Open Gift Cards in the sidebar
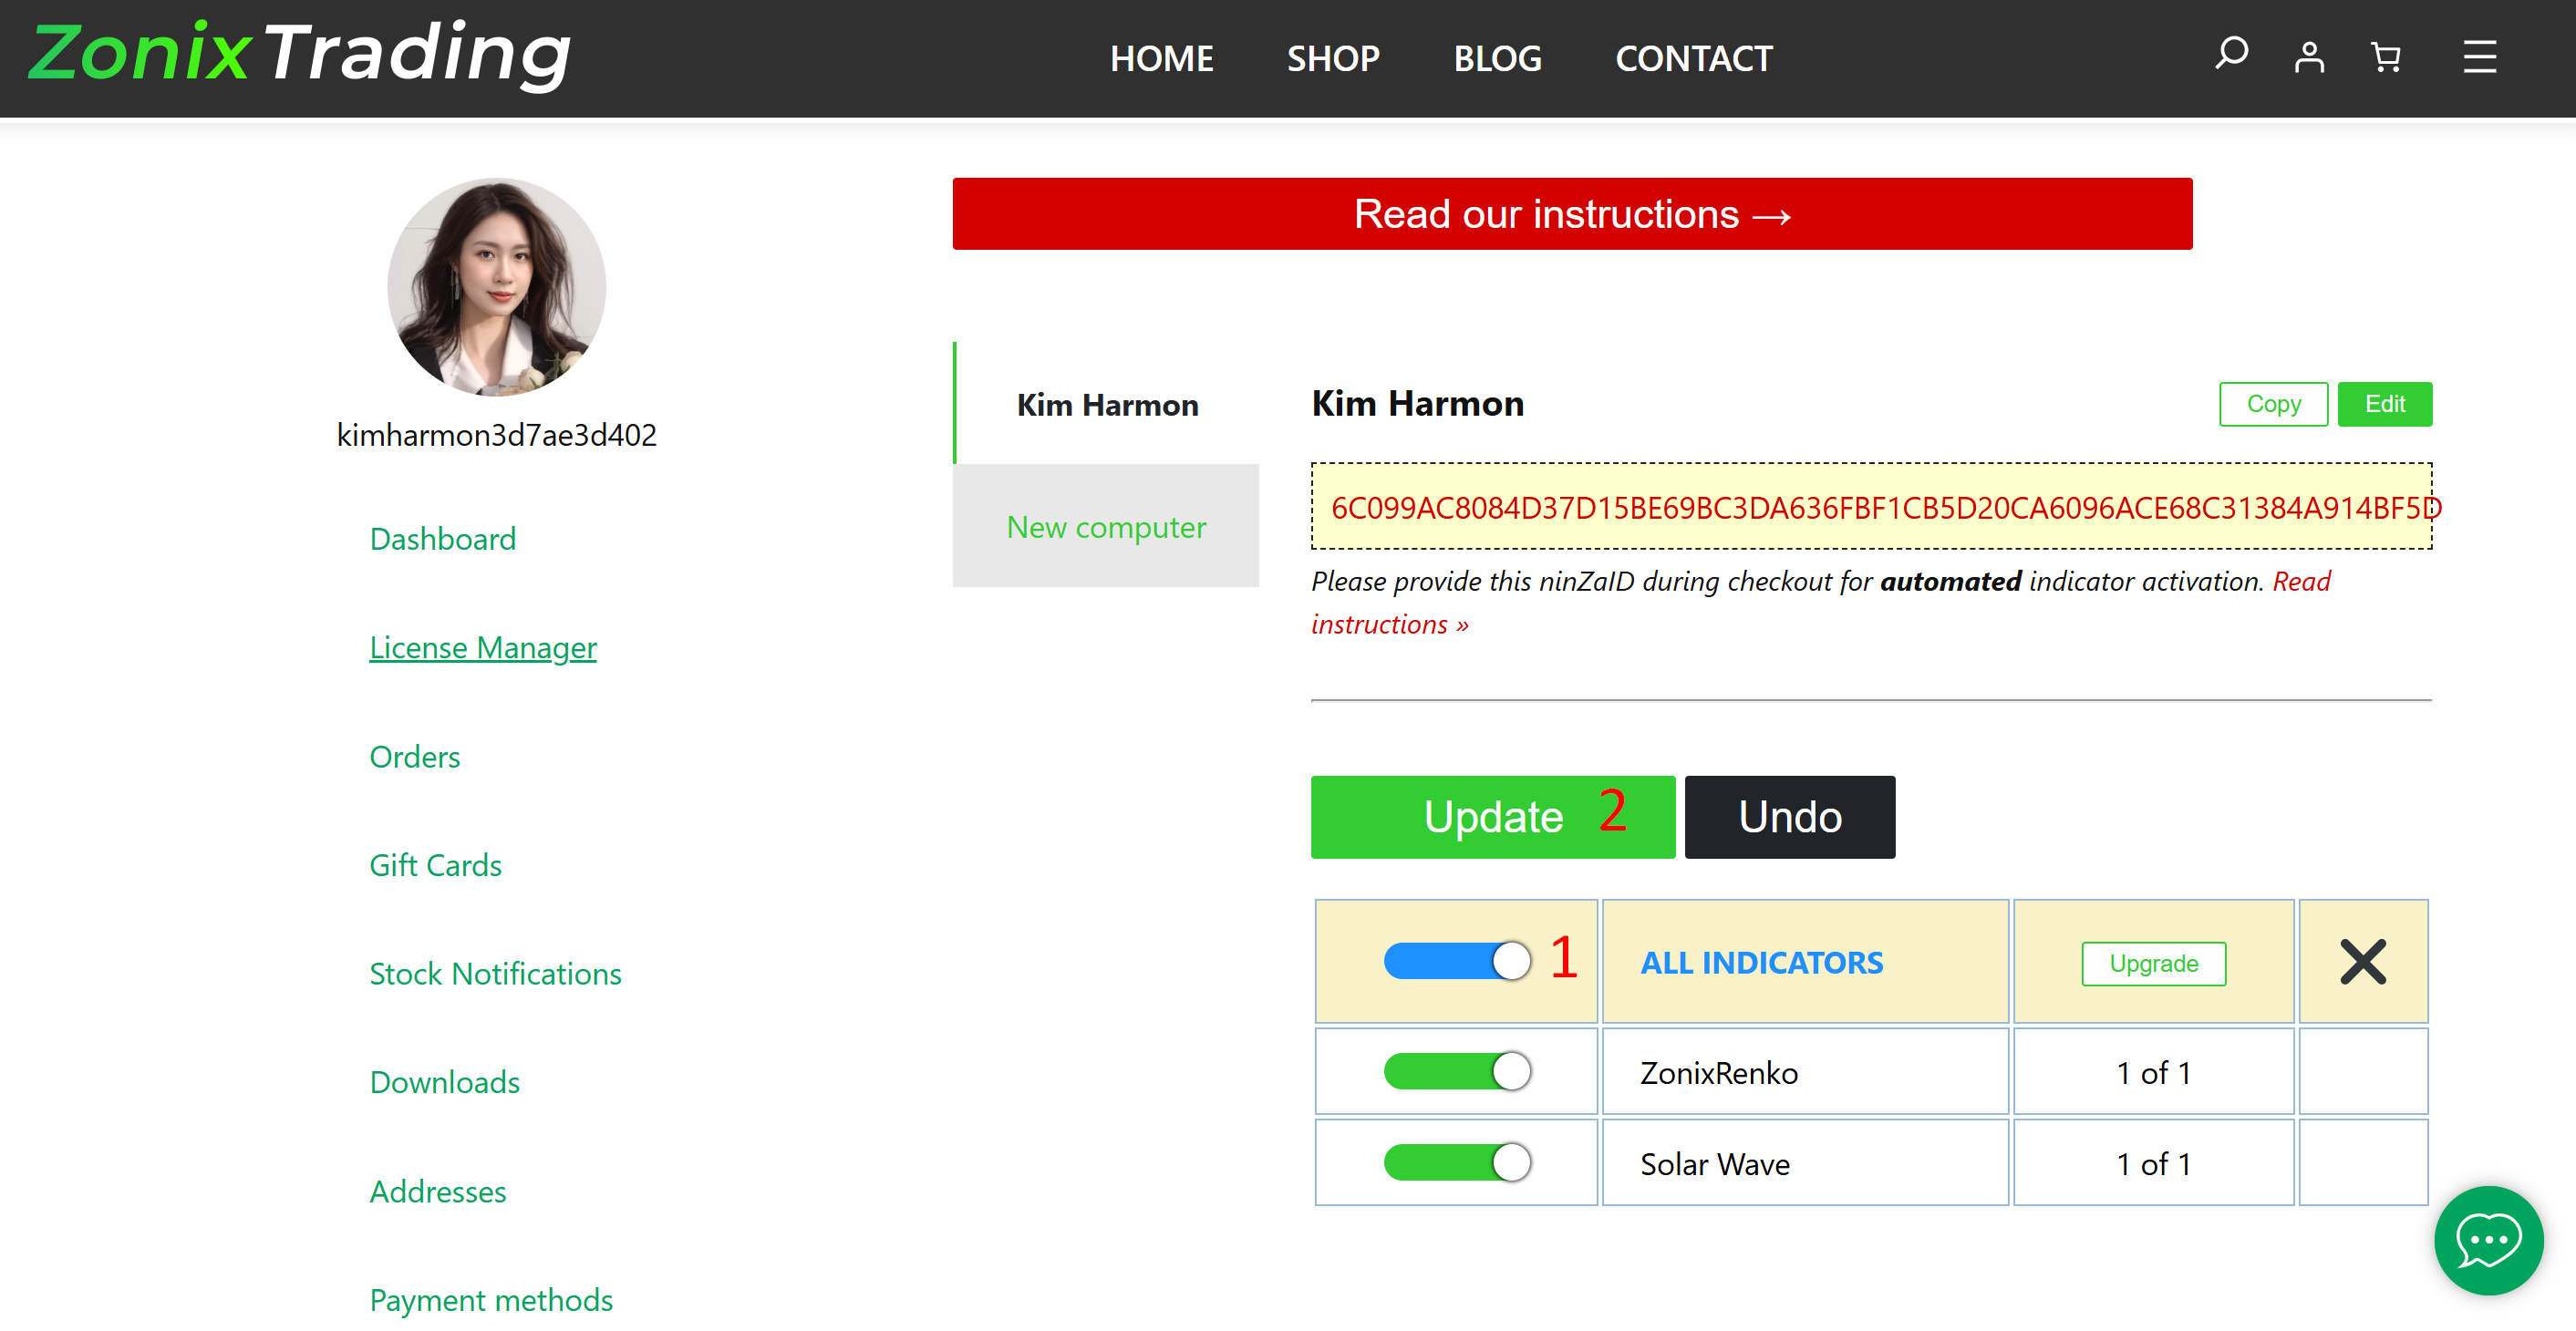Image resolution: width=2576 pixels, height=1331 pixels. click(x=435, y=865)
